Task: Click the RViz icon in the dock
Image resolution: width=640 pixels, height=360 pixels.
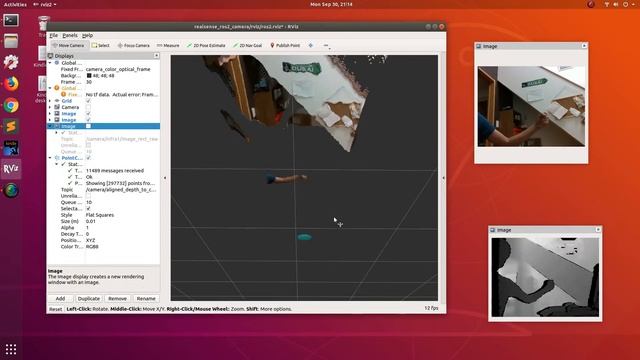Action: [11, 169]
